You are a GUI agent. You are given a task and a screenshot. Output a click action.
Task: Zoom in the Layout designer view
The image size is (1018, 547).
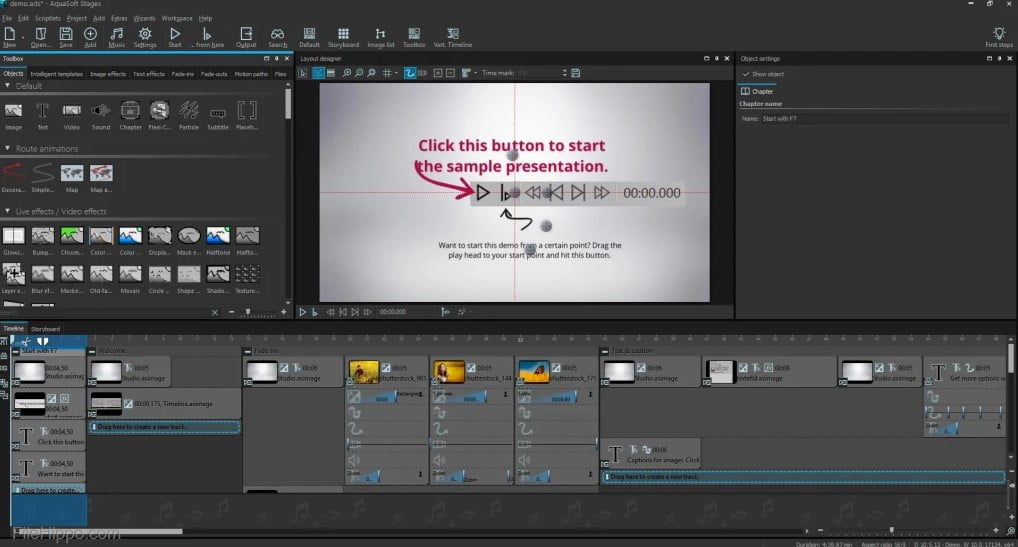347,73
